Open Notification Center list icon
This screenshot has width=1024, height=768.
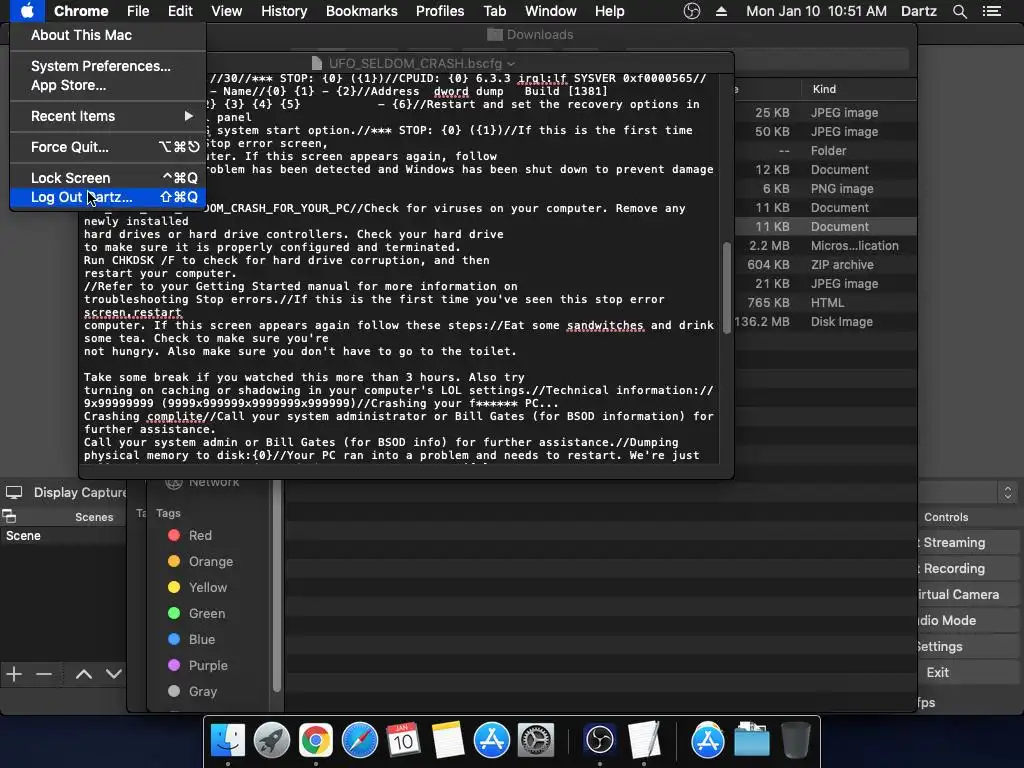(992, 11)
